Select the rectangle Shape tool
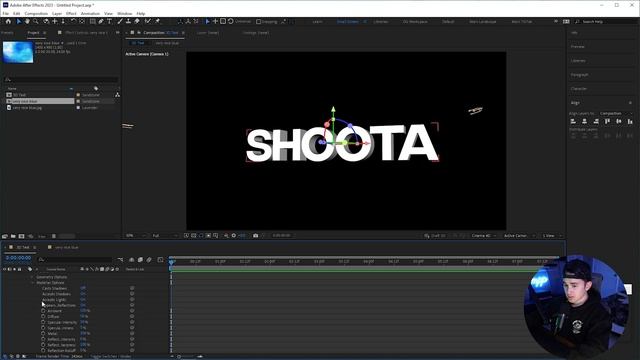 (x=93, y=21)
